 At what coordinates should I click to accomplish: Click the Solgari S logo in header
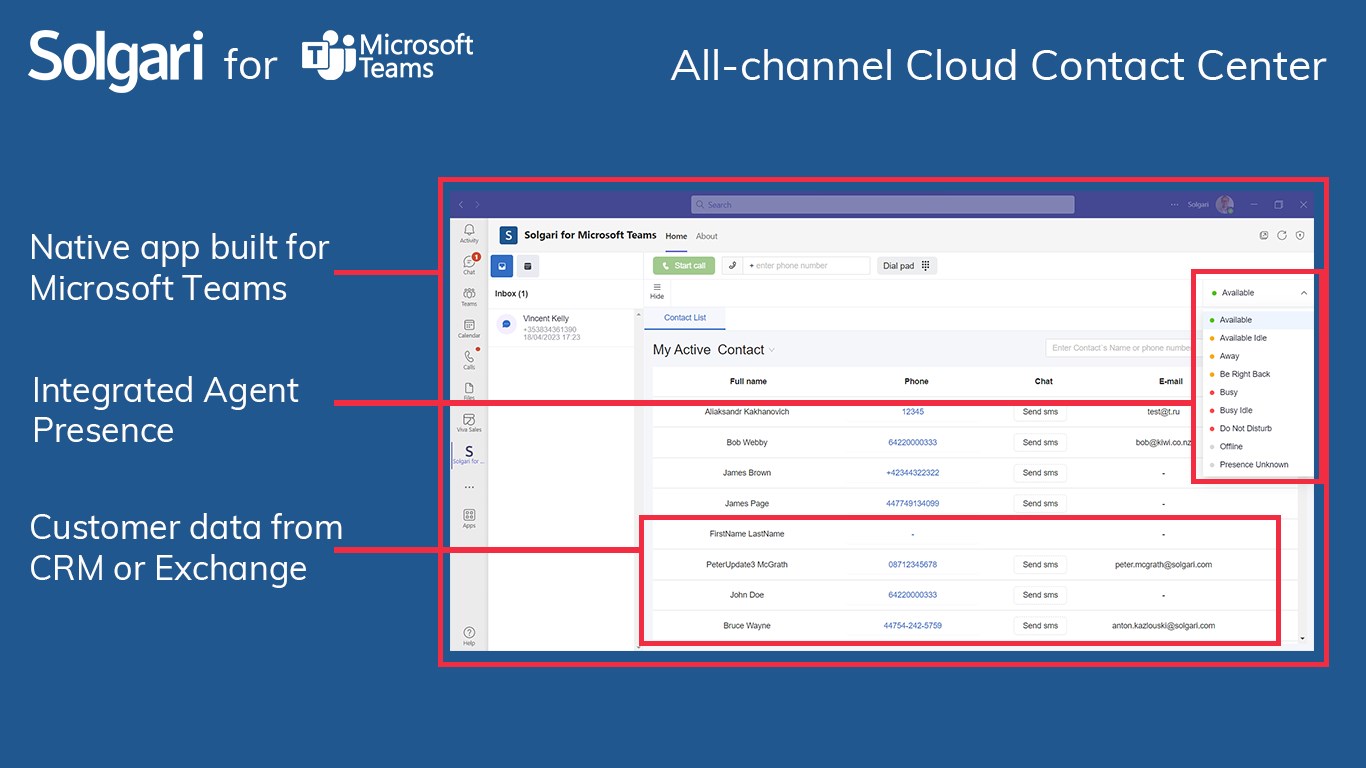(509, 236)
